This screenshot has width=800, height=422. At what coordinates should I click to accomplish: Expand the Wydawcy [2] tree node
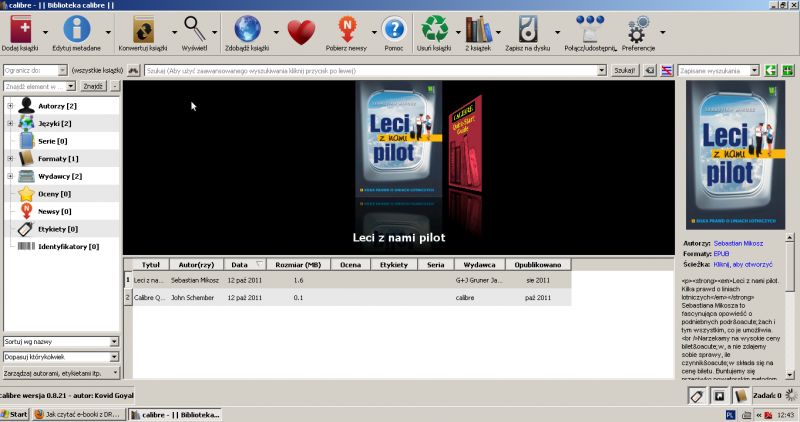click(10, 176)
